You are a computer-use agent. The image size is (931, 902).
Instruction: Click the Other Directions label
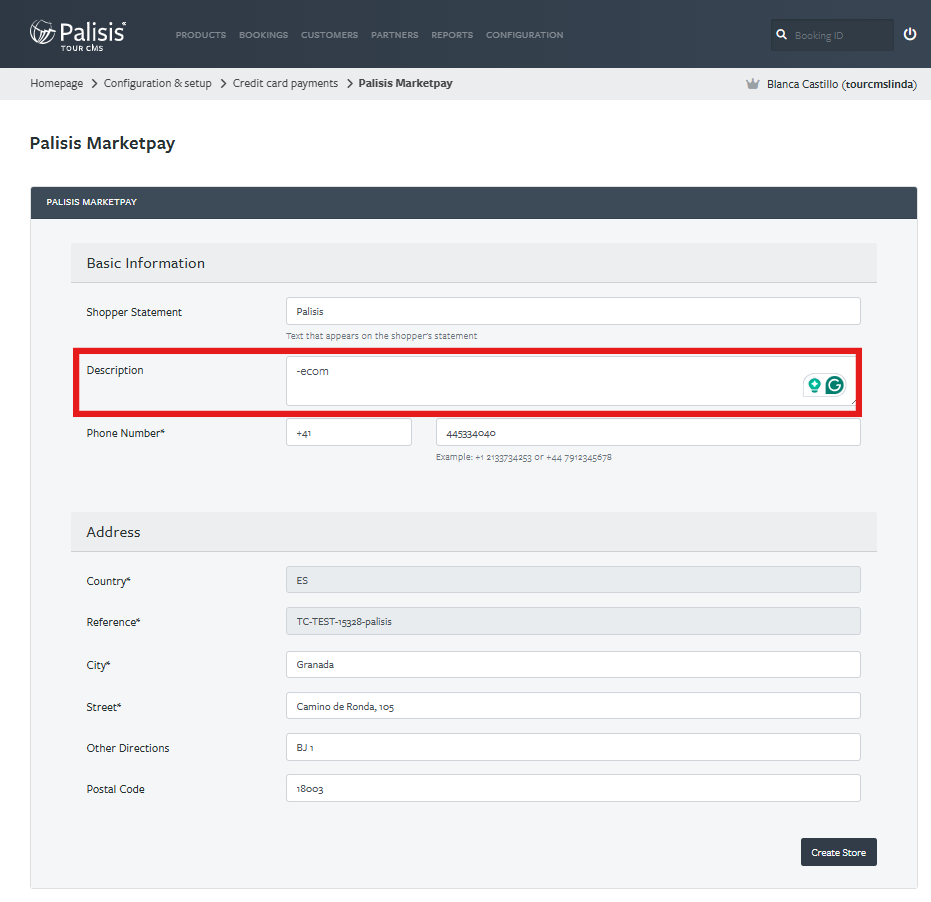[128, 748]
